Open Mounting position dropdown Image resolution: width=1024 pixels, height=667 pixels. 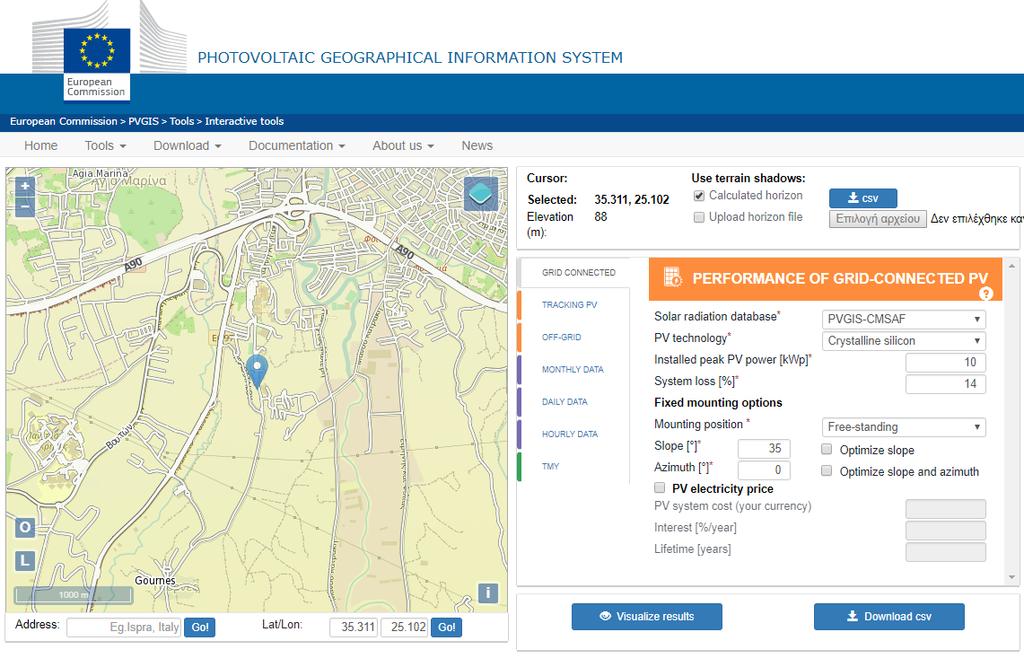coord(903,427)
